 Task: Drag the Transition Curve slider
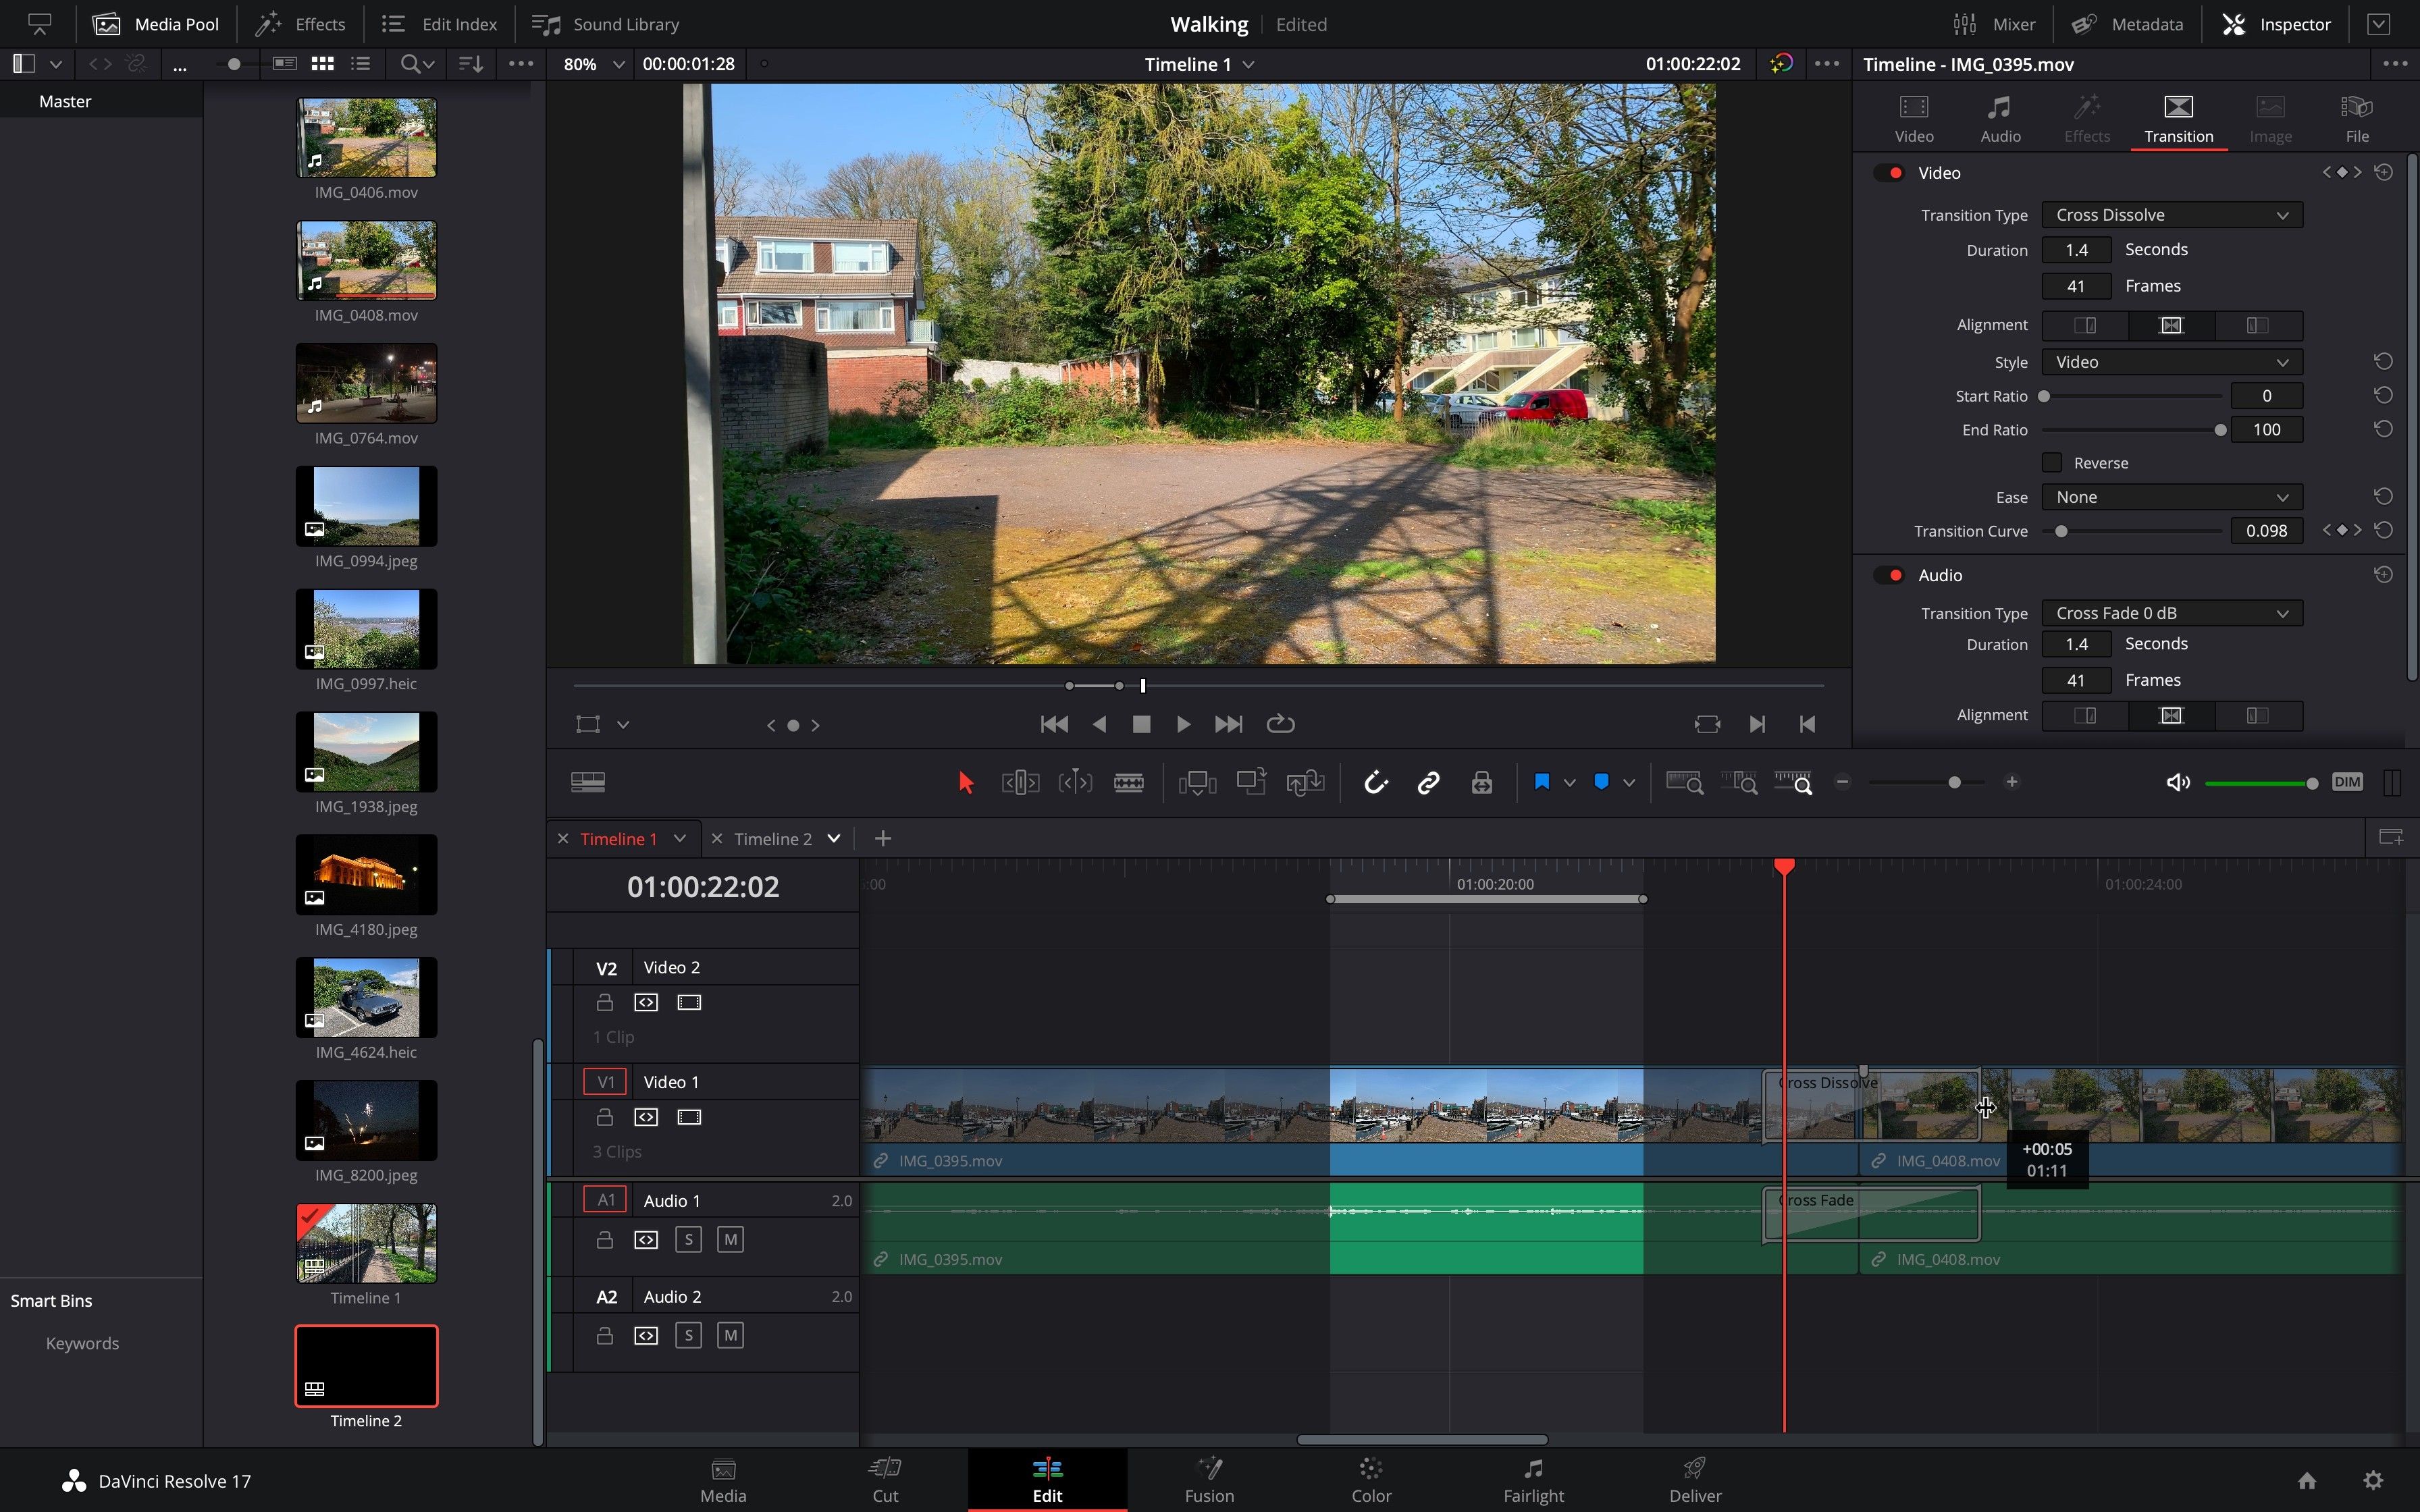point(2061,530)
